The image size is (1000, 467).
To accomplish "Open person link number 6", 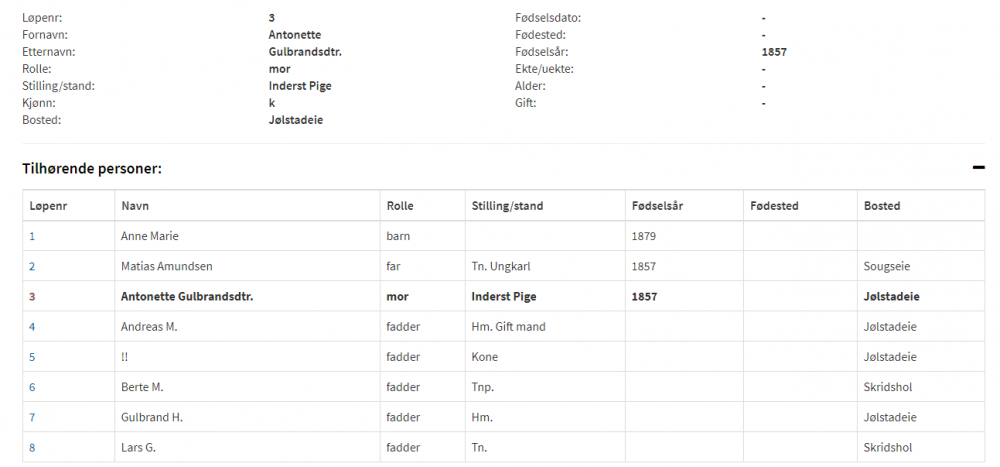I will 32,387.
